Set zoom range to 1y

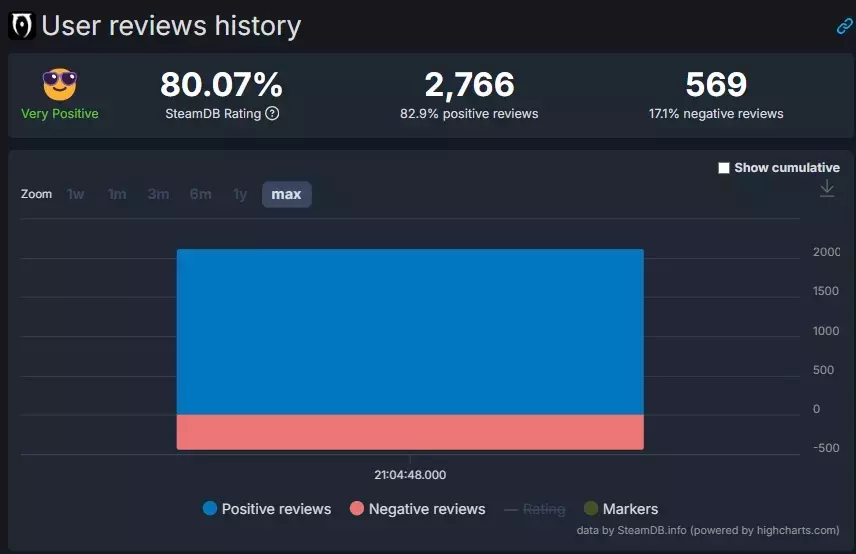coord(240,194)
